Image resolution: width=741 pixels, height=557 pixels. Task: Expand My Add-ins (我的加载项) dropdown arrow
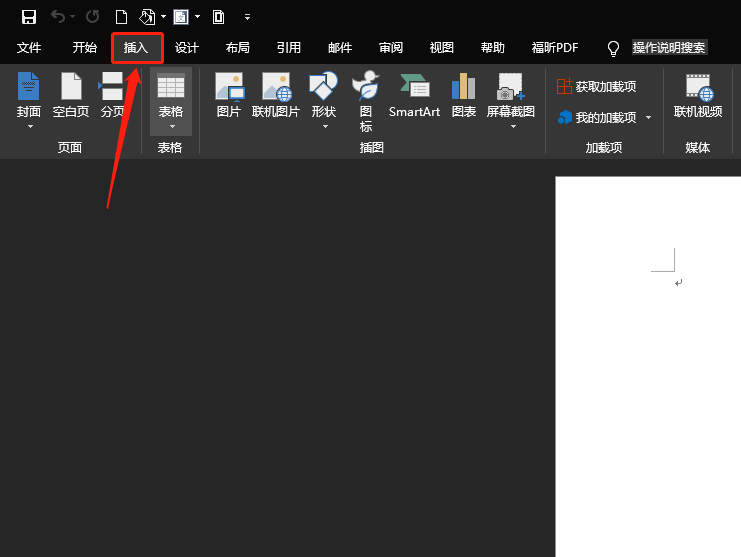[648, 118]
